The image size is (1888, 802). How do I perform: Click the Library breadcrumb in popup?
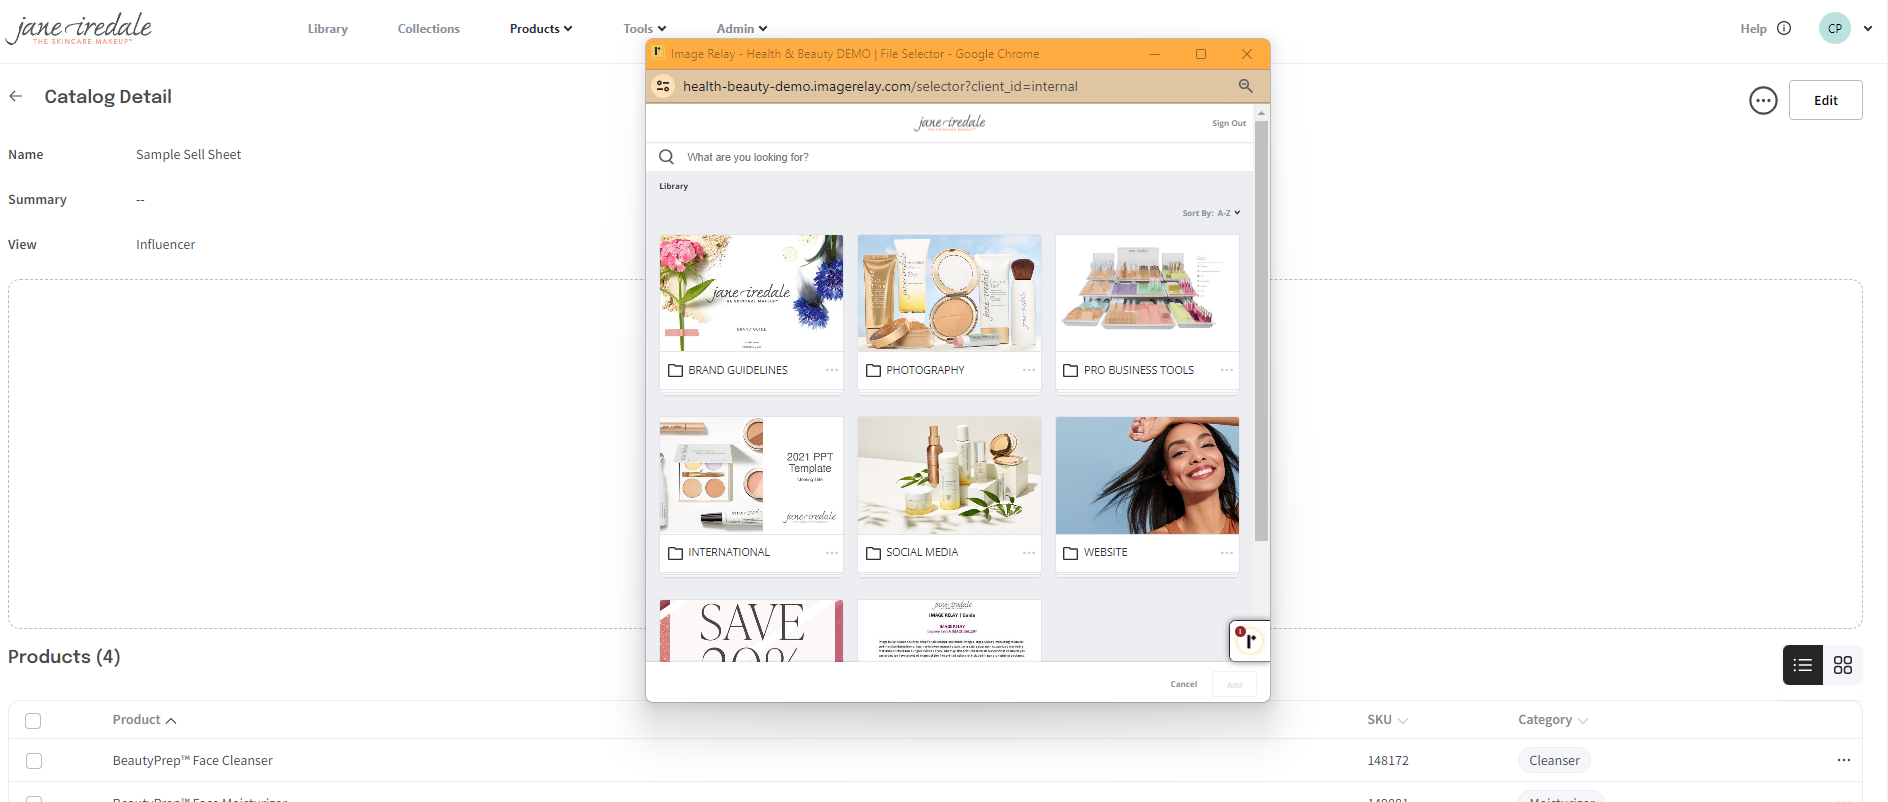[x=673, y=186]
